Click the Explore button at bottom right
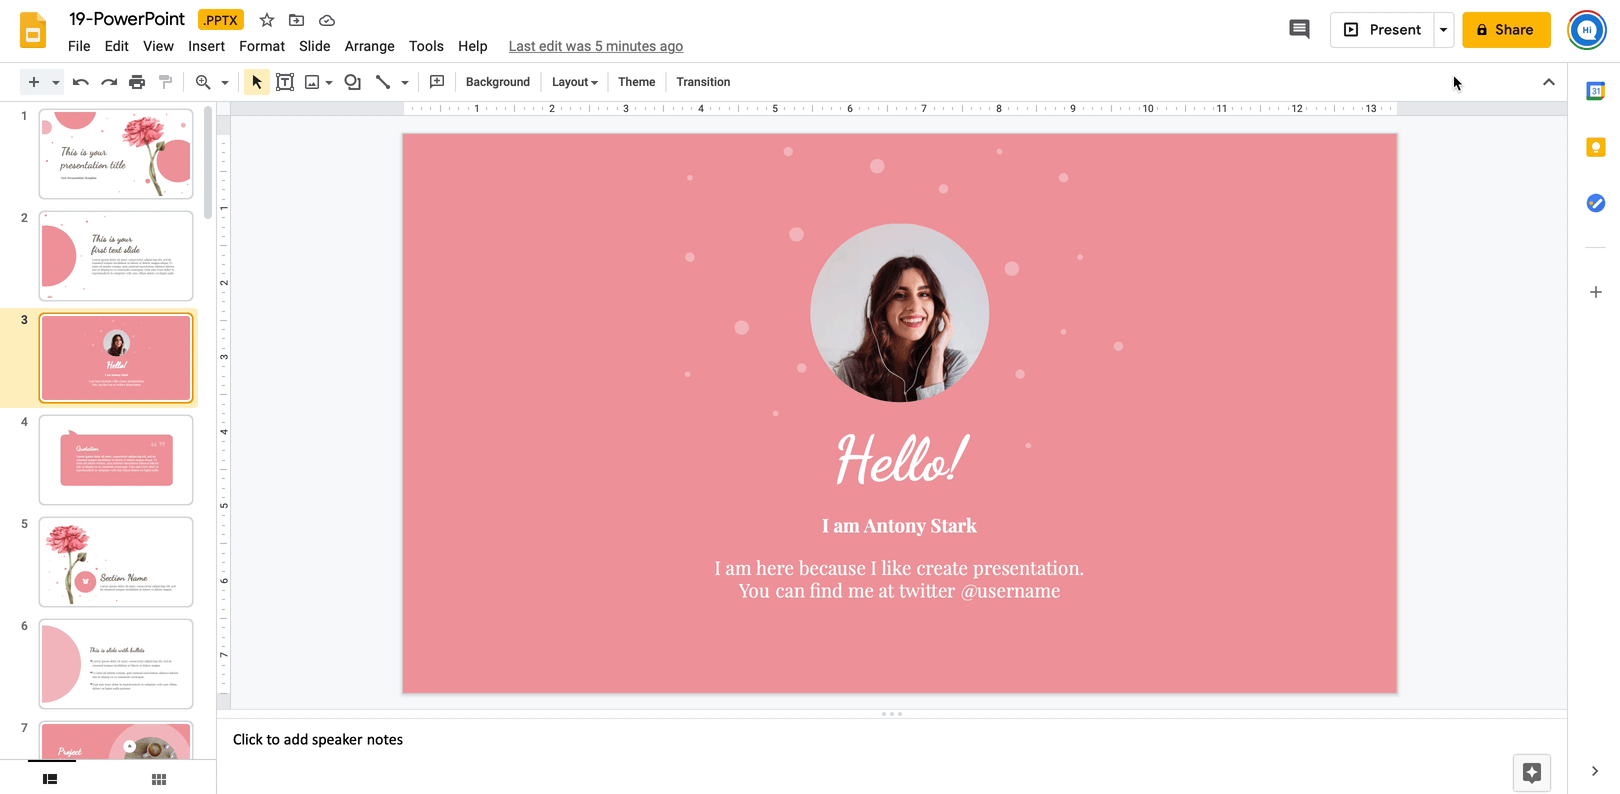Screen dimensions: 1620x794 pos(1532,772)
